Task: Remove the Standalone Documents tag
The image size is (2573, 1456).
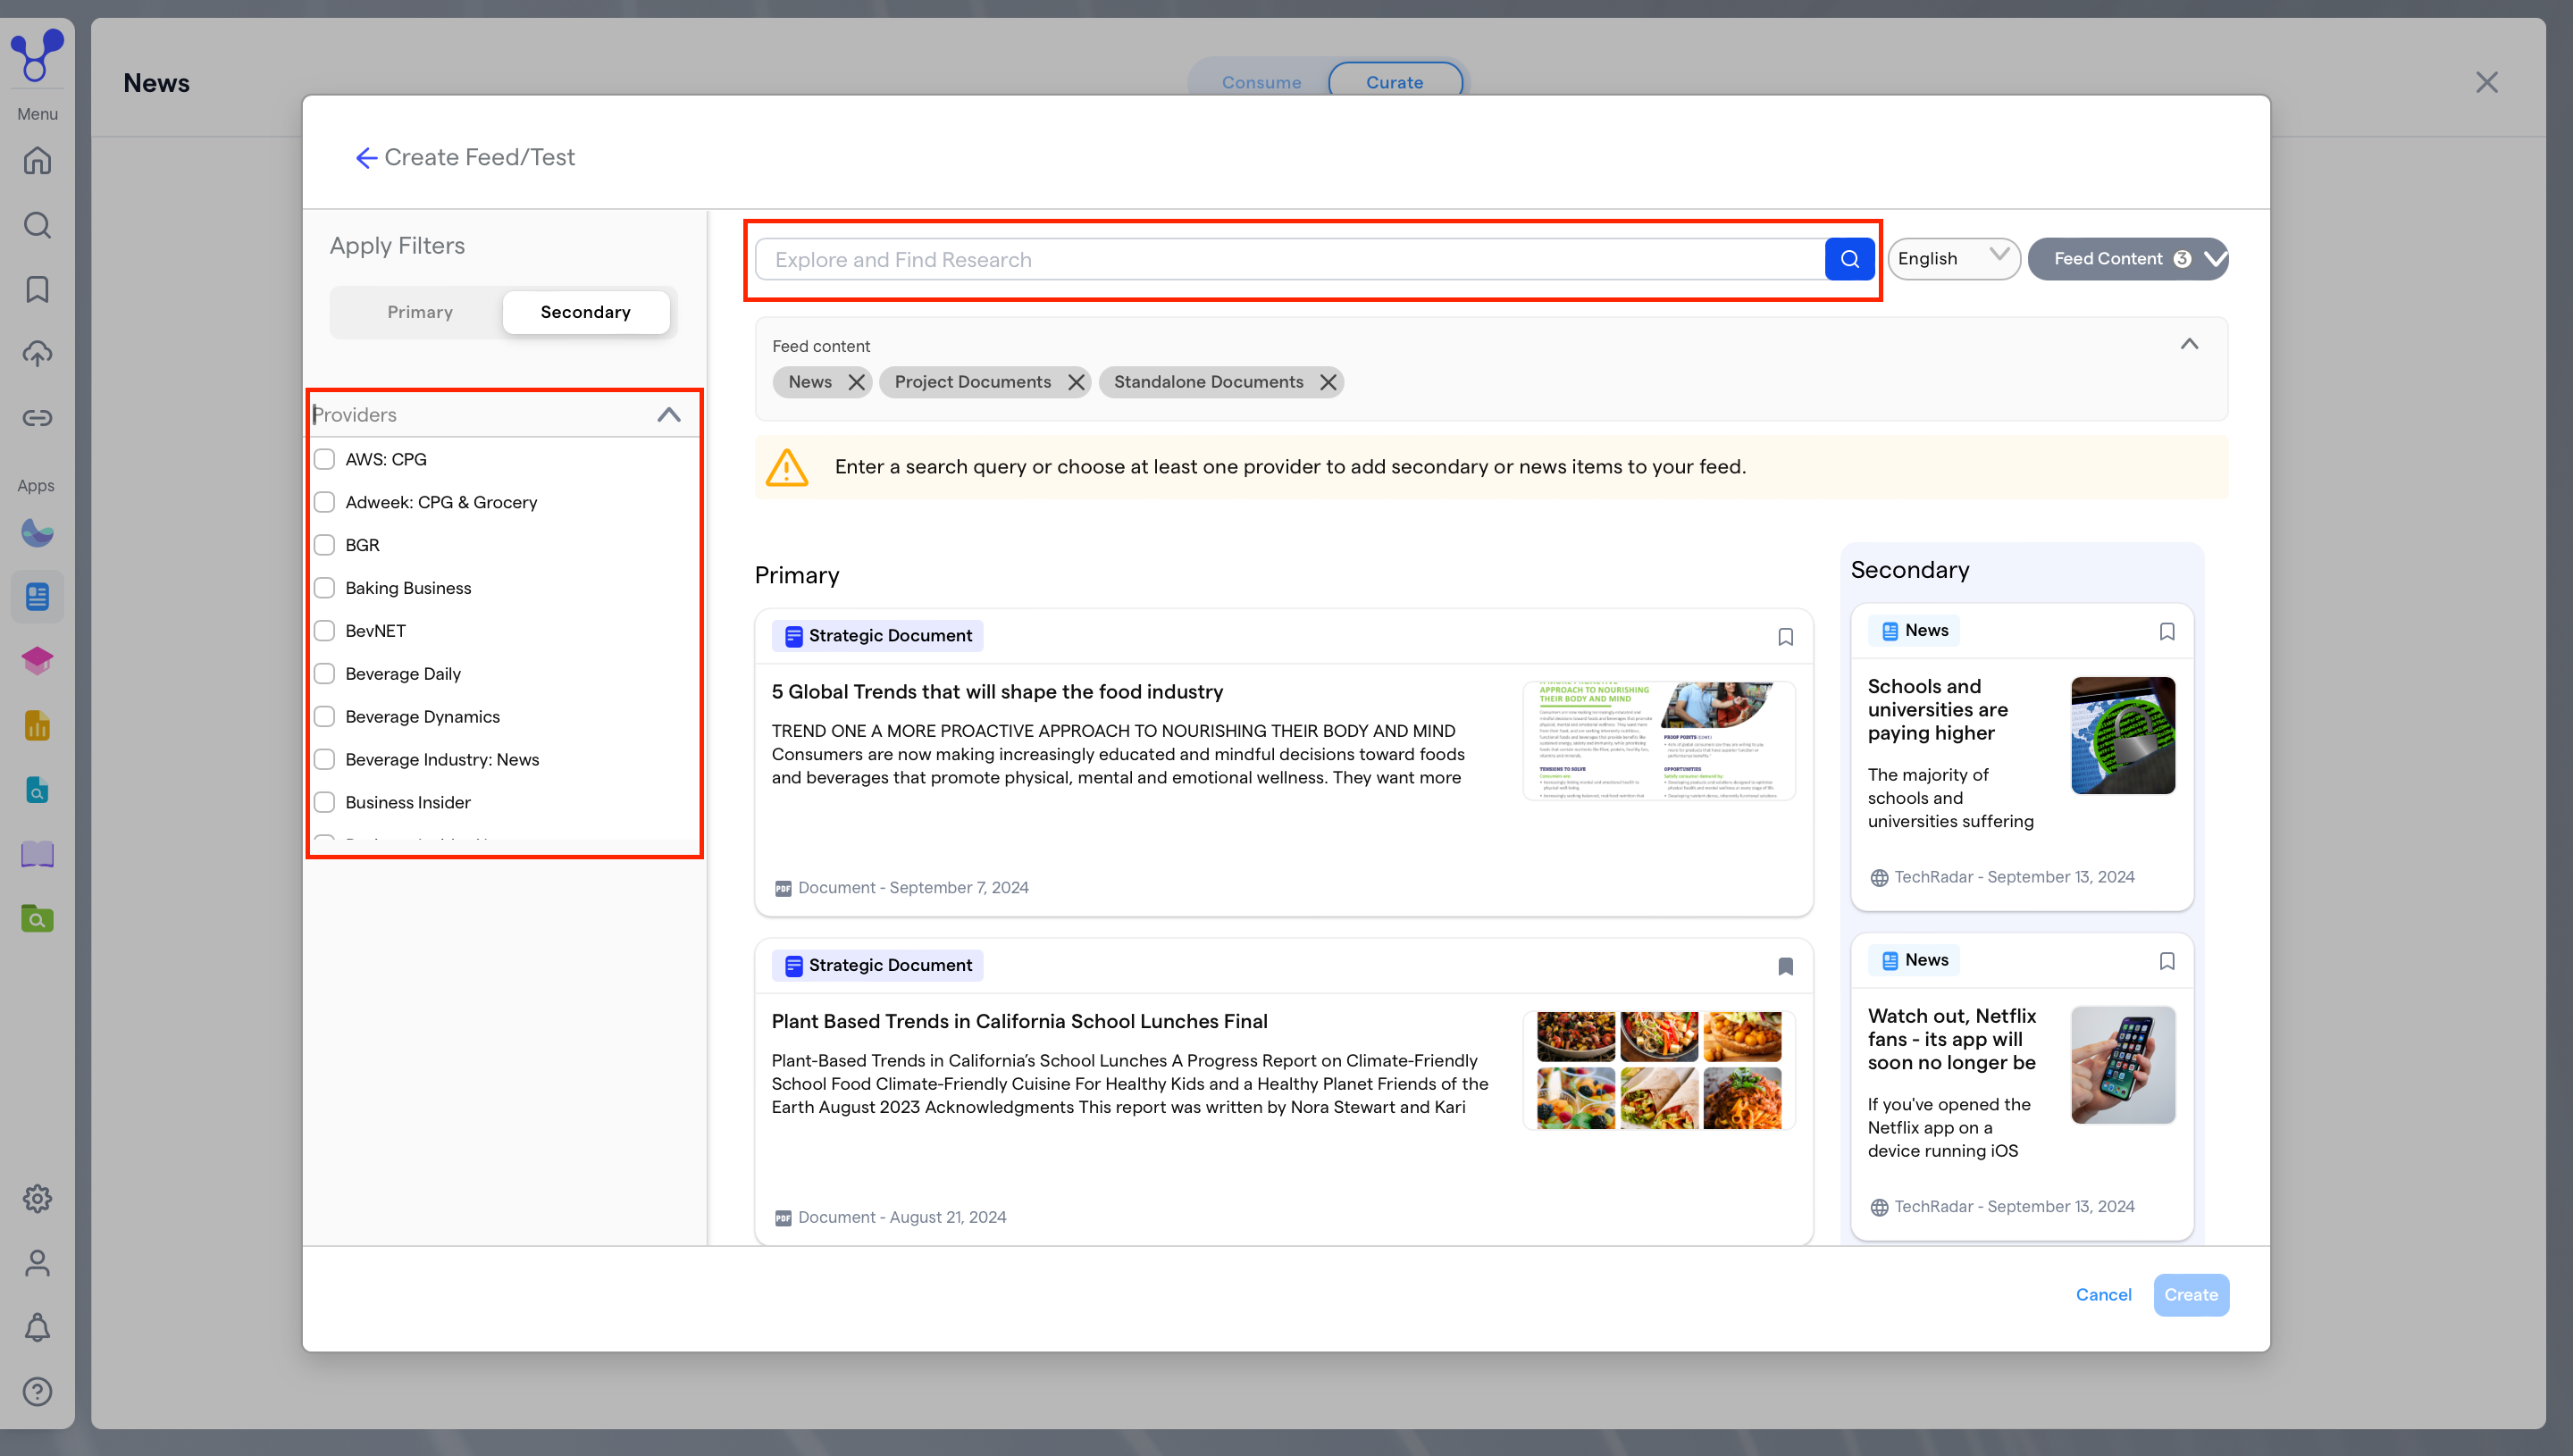Action: pos(1328,382)
